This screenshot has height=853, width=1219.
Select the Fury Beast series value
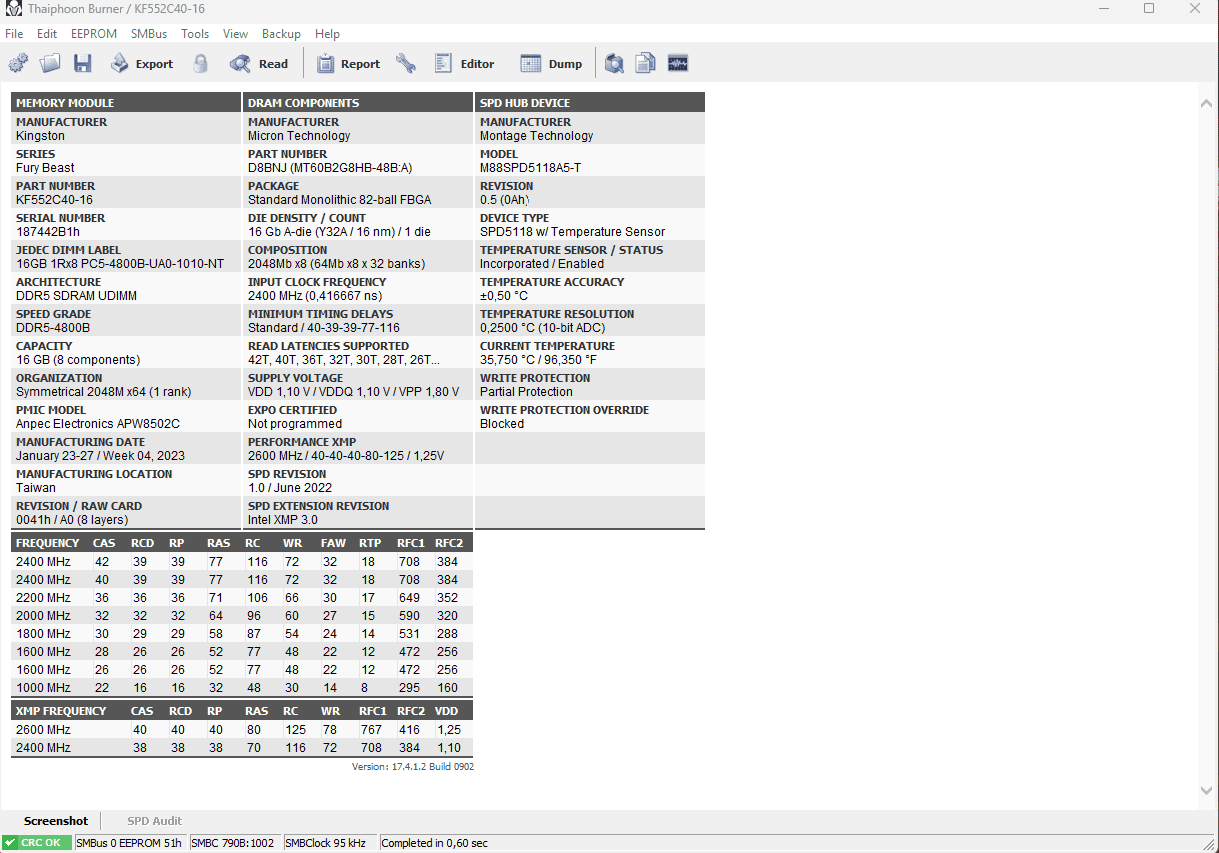(45, 168)
